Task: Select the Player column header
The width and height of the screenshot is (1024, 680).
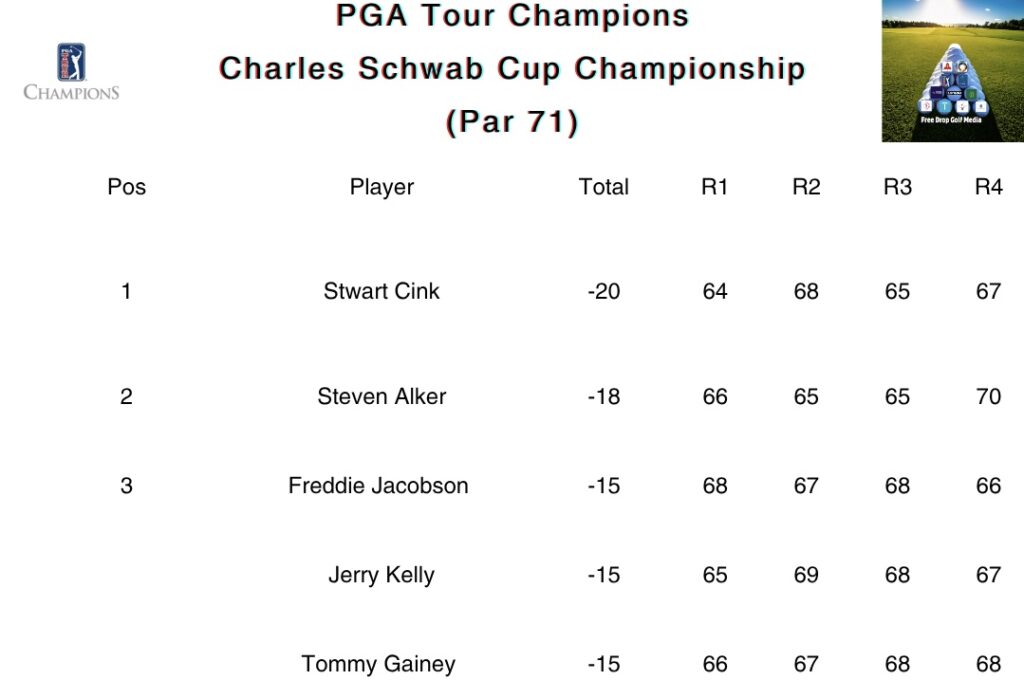Action: (381, 187)
